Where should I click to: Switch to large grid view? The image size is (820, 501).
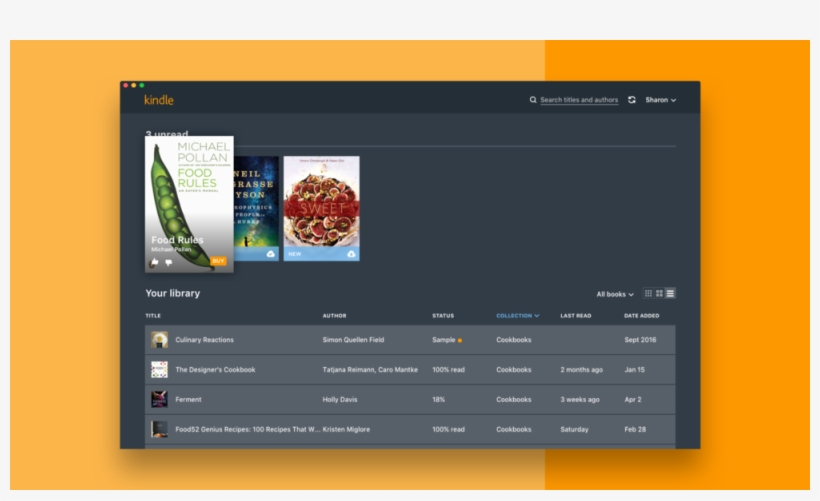click(659, 293)
